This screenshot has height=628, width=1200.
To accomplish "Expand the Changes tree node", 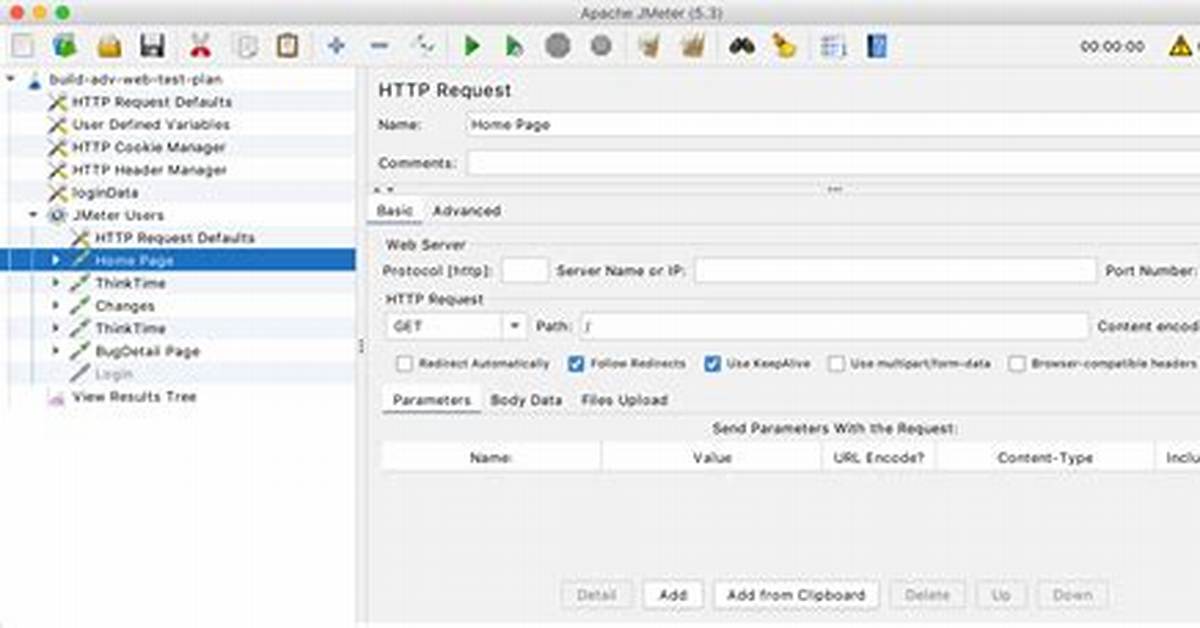I will [x=57, y=306].
